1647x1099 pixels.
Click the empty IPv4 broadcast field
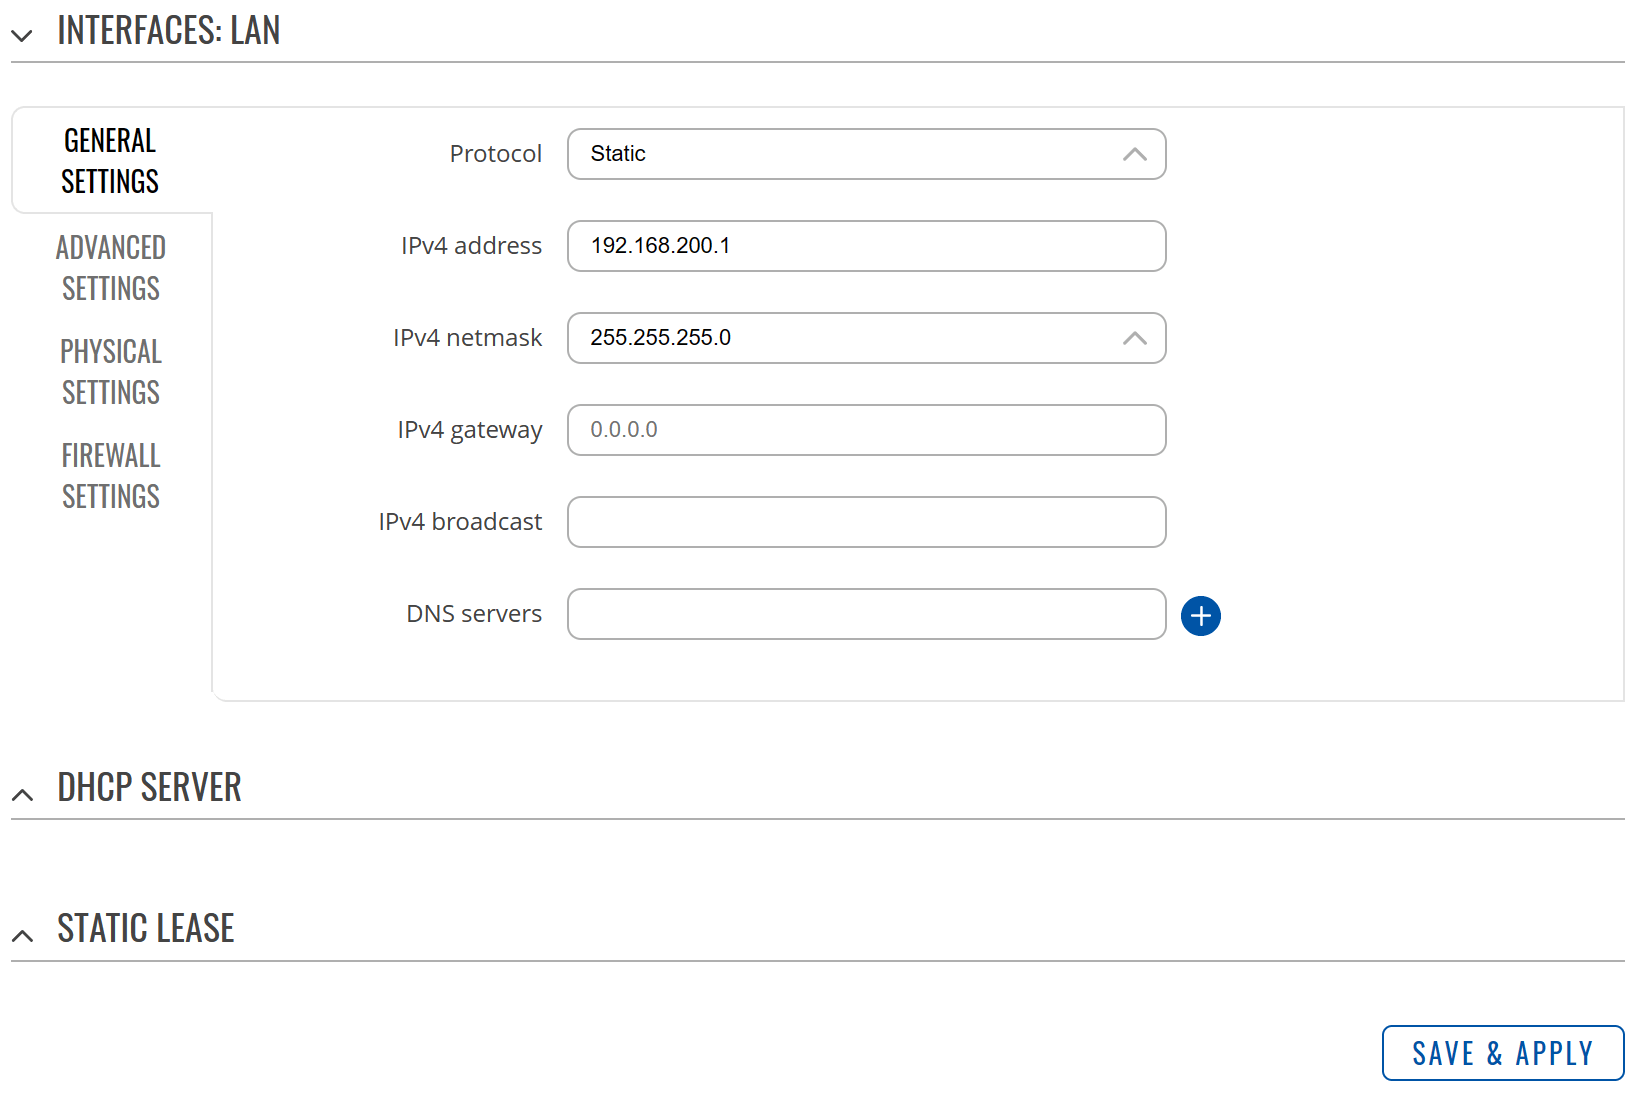click(866, 522)
